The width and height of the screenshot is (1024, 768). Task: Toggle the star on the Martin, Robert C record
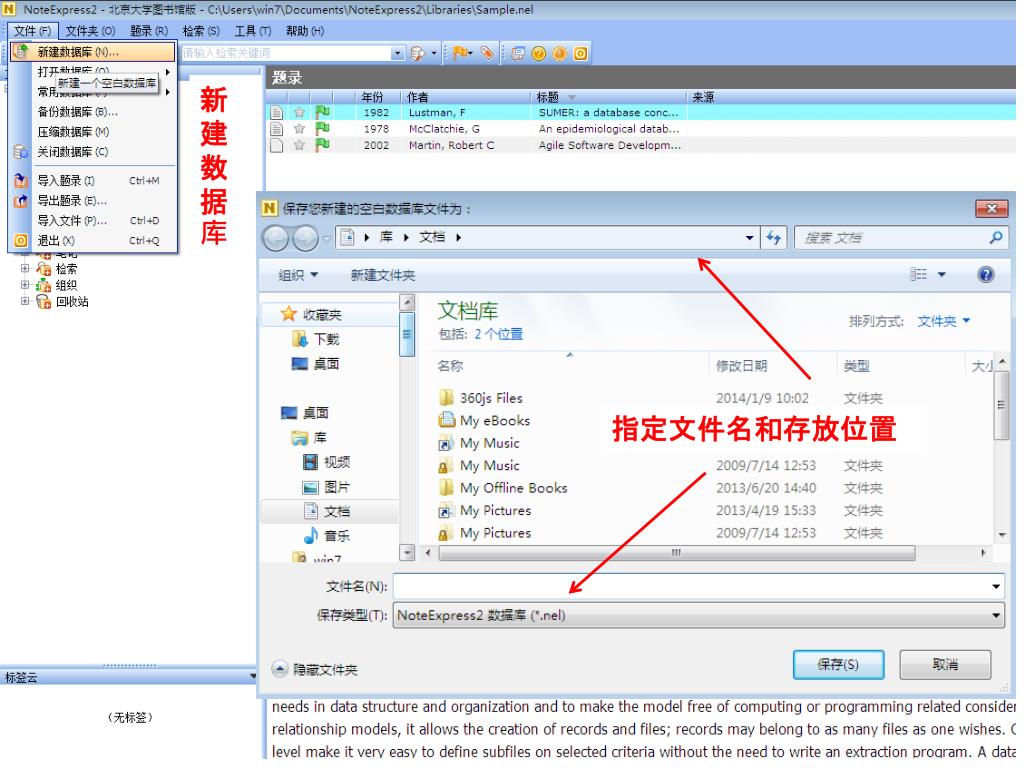[x=300, y=145]
